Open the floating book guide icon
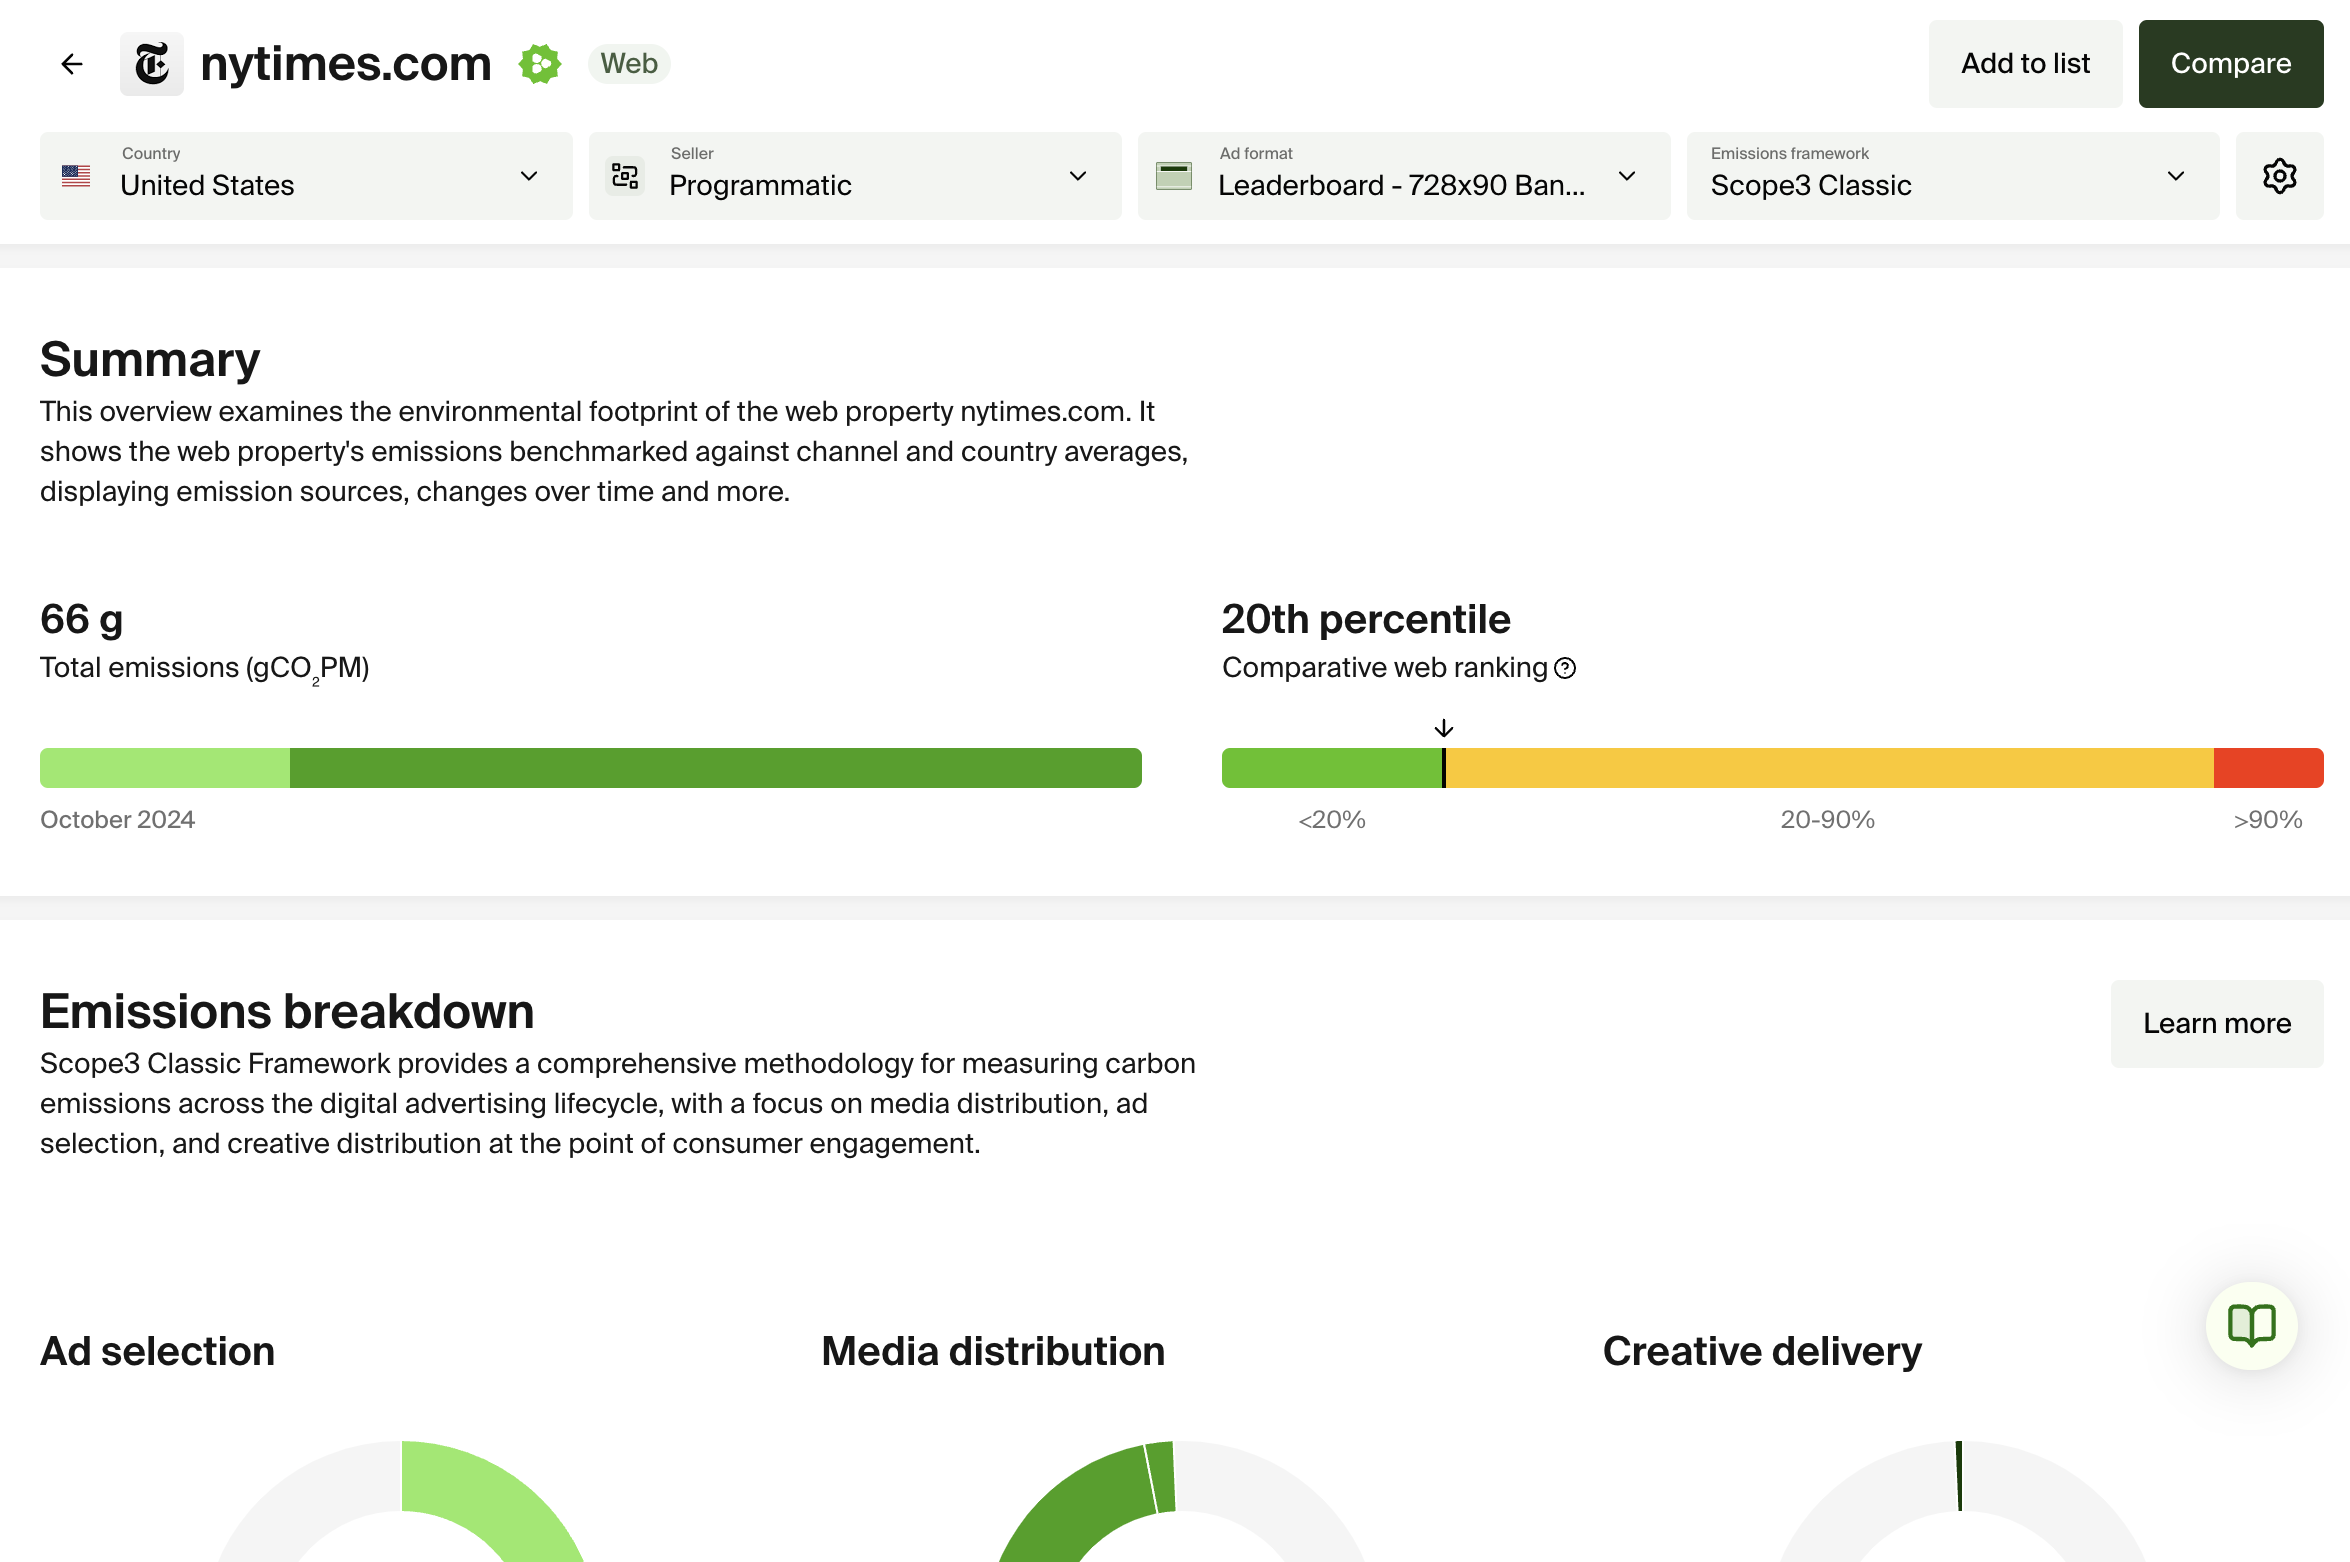2350x1562 pixels. [x=2251, y=1326]
